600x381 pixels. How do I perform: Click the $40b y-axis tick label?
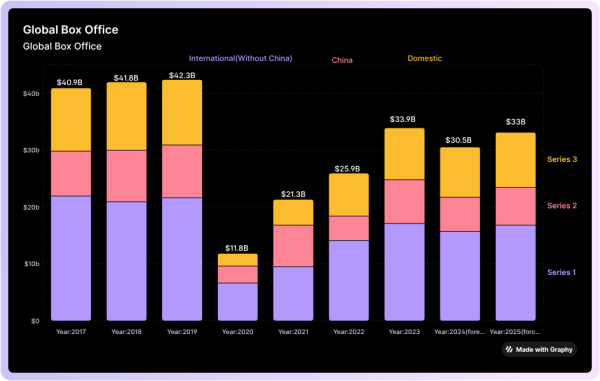31,94
